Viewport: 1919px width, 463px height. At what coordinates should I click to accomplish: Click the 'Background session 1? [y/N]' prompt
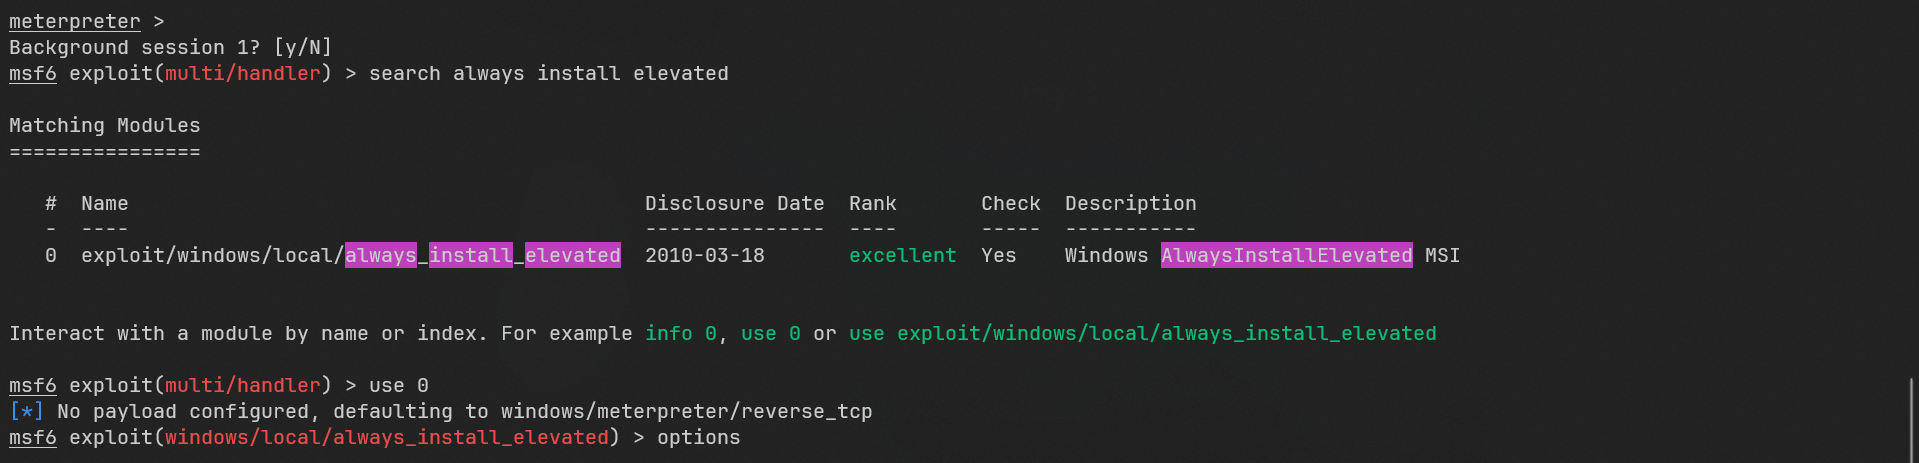tap(170, 48)
